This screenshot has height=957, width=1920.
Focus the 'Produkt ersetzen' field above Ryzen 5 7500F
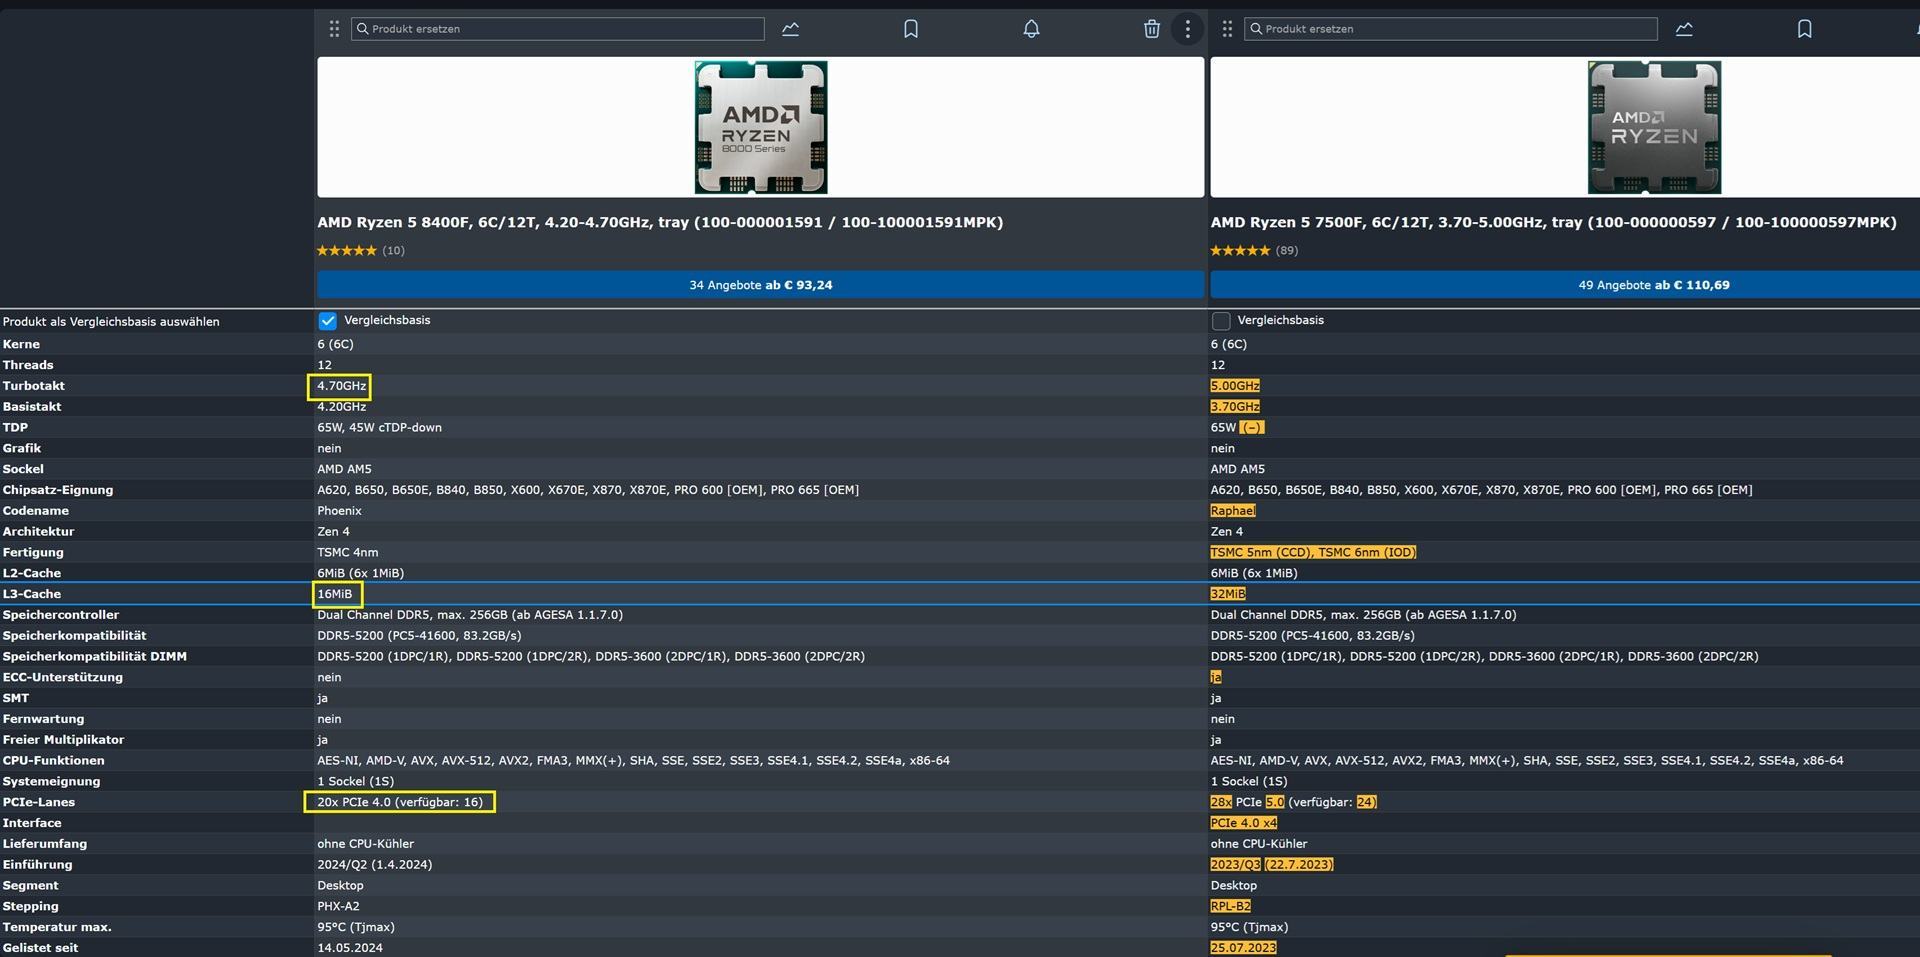(x=1451, y=29)
